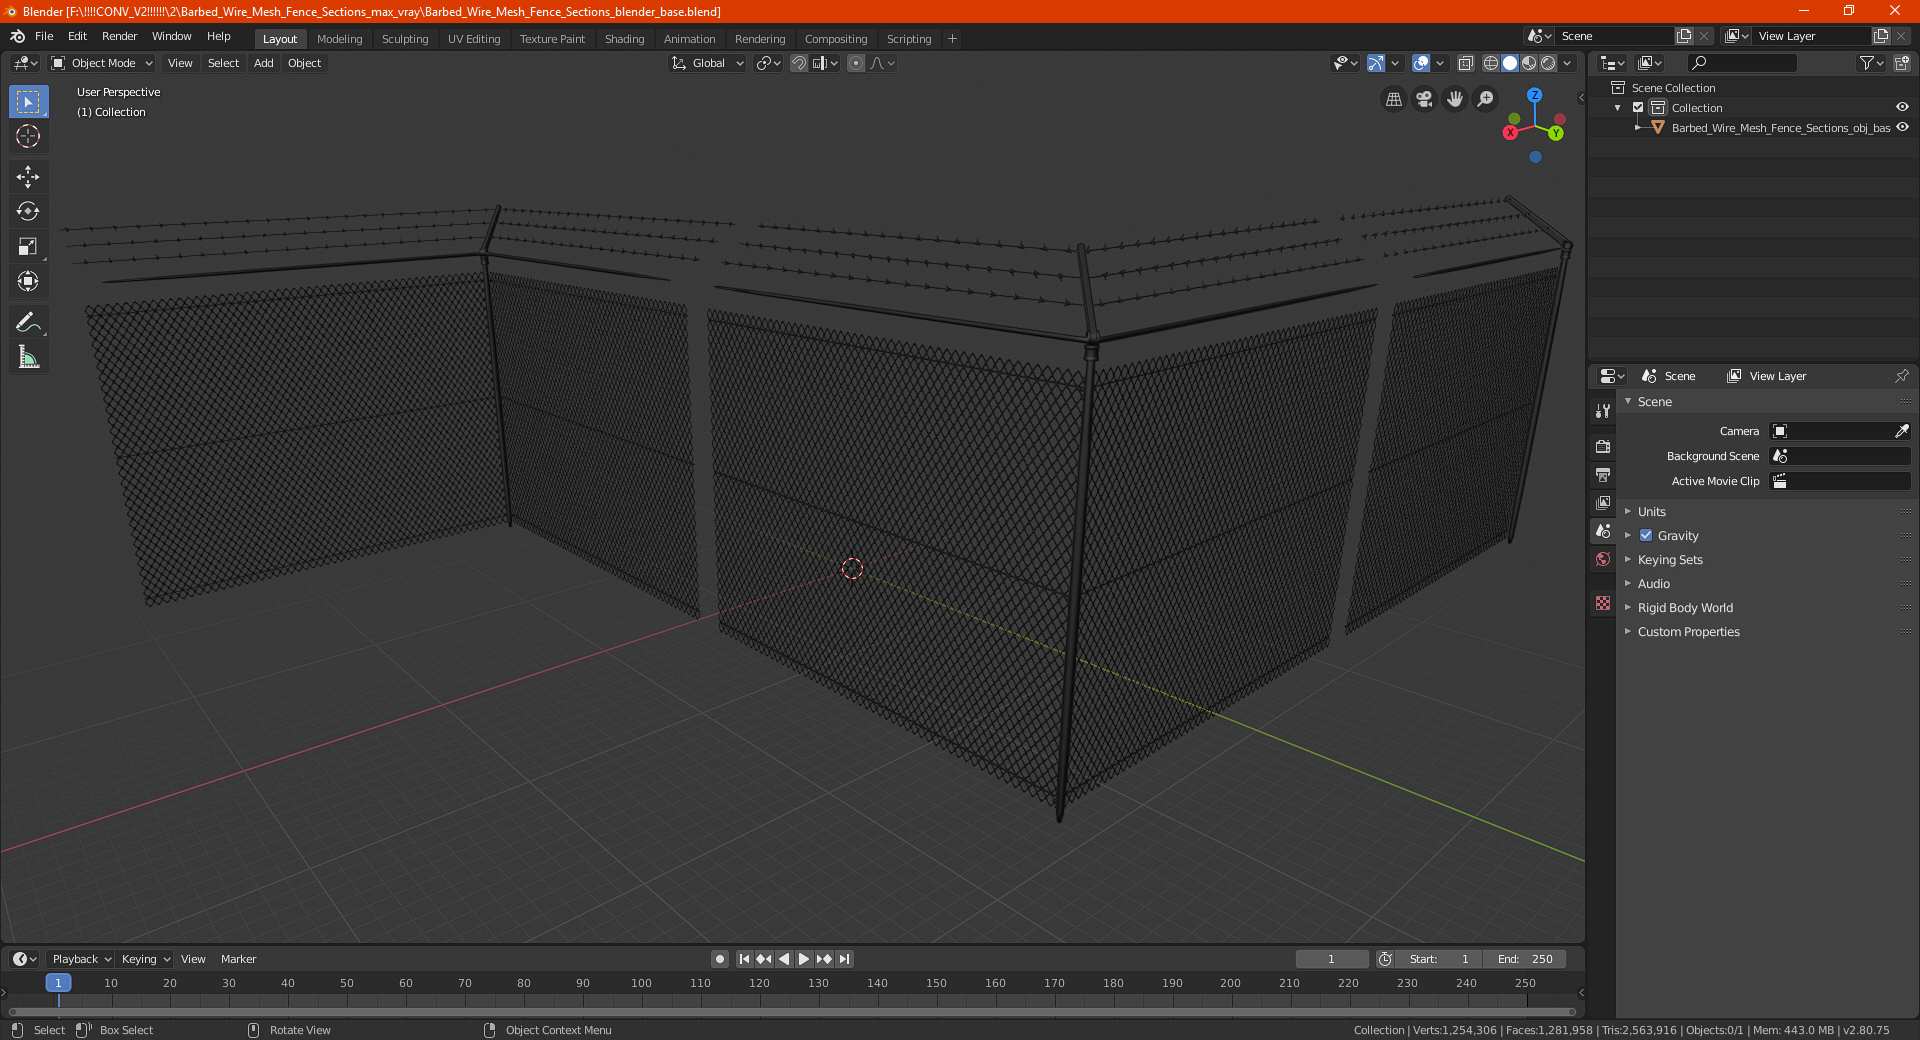Viewport: 1920px width, 1040px height.
Task: Switch to rendered viewport shading
Action: [x=1548, y=63]
